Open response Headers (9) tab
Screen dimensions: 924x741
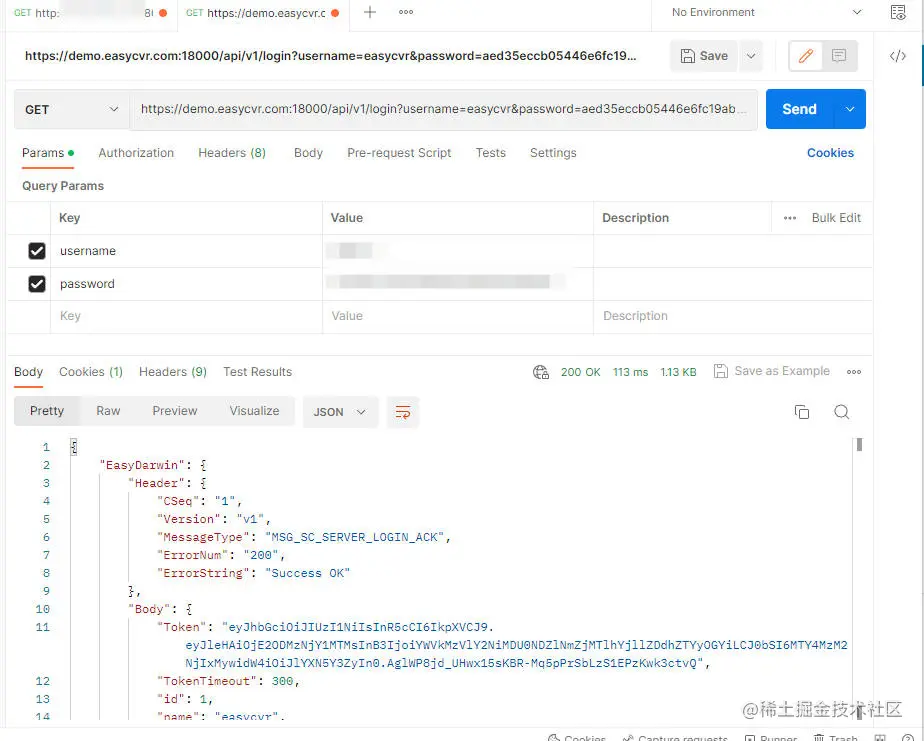click(173, 372)
